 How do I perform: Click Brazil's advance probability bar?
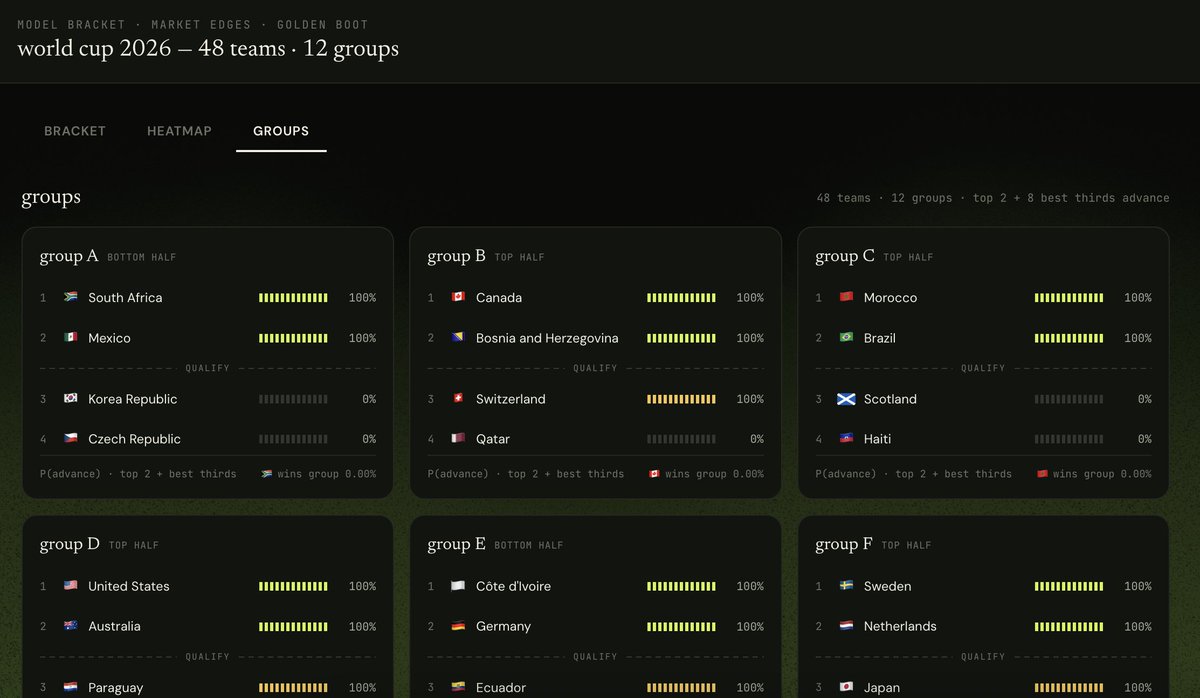[1069, 338]
